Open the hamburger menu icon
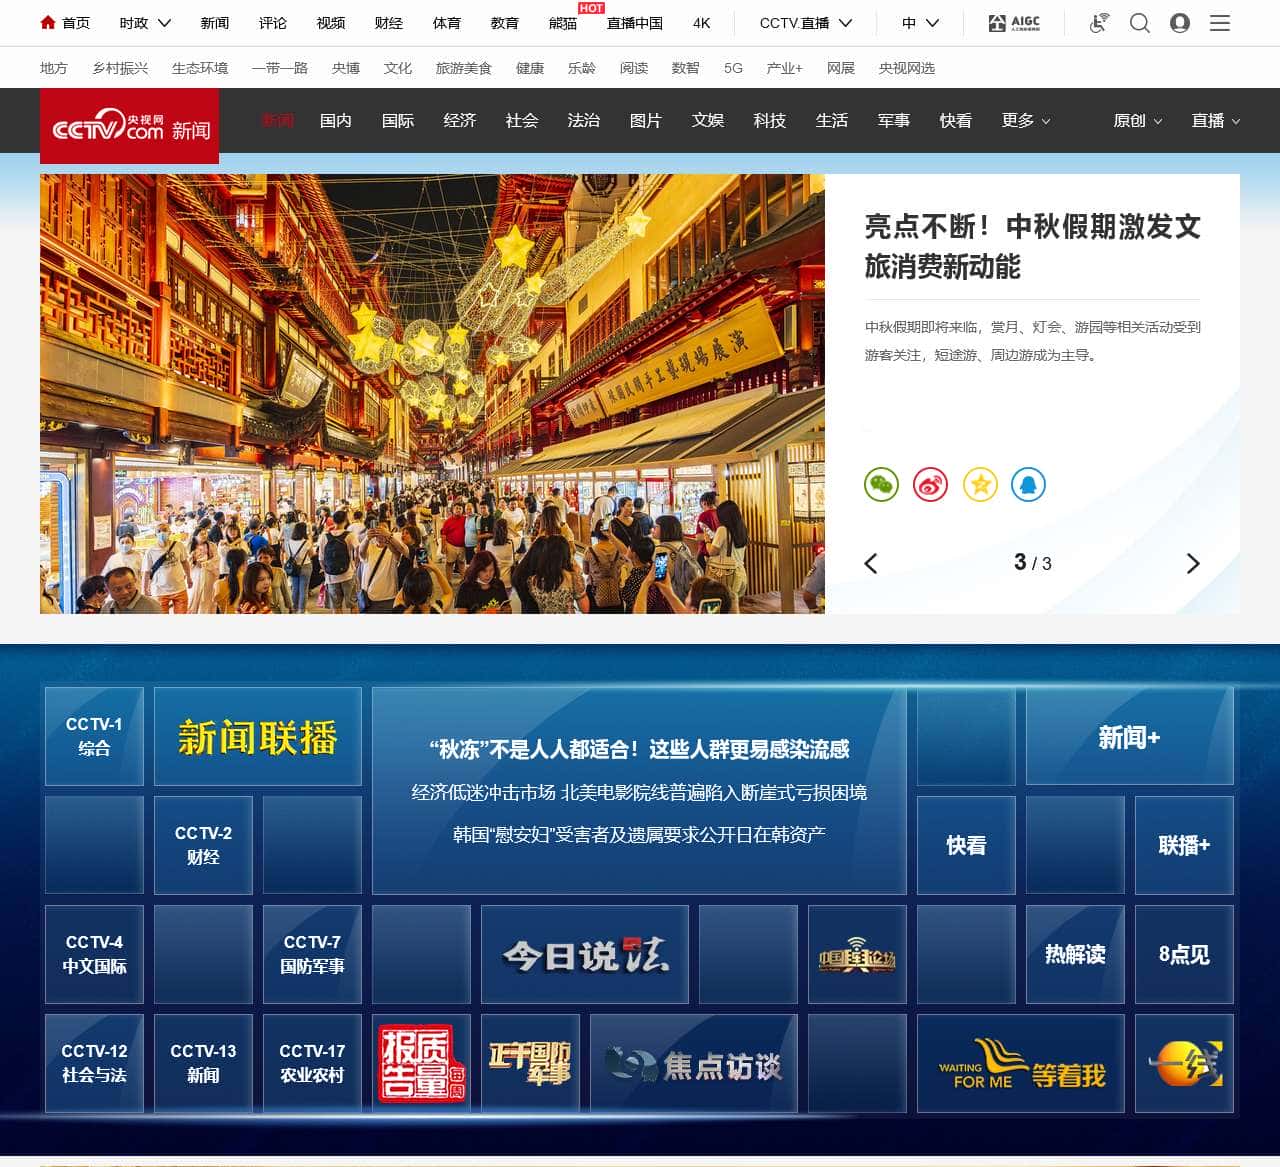 tap(1220, 23)
